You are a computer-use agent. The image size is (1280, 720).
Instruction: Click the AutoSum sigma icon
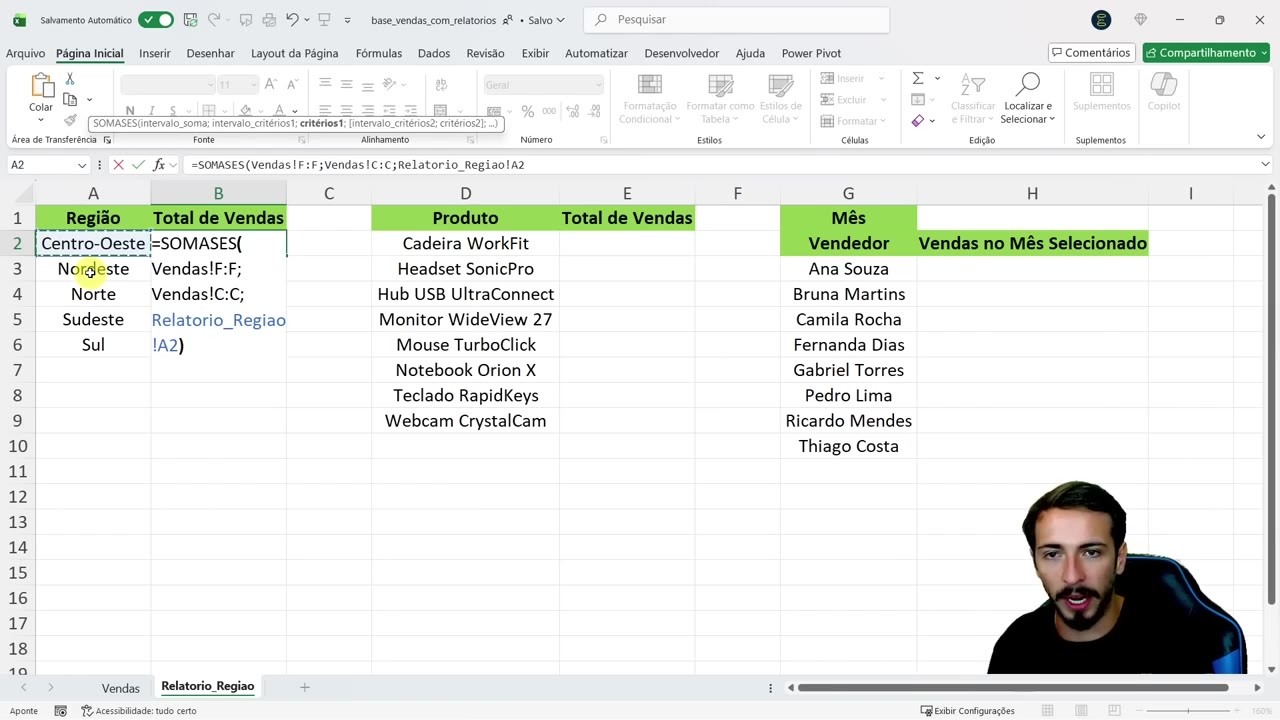tap(917, 78)
